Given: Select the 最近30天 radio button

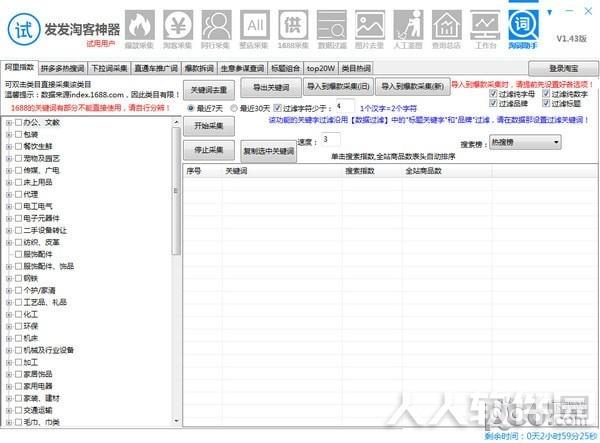Looking at the screenshot, I should pyautogui.click(x=234, y=108).
